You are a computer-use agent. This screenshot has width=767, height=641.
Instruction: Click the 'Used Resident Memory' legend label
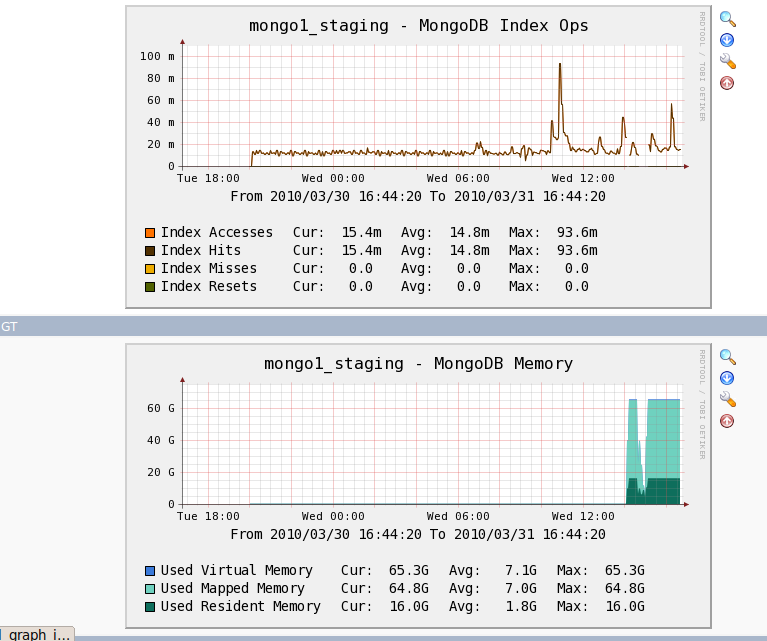[241, 606]
